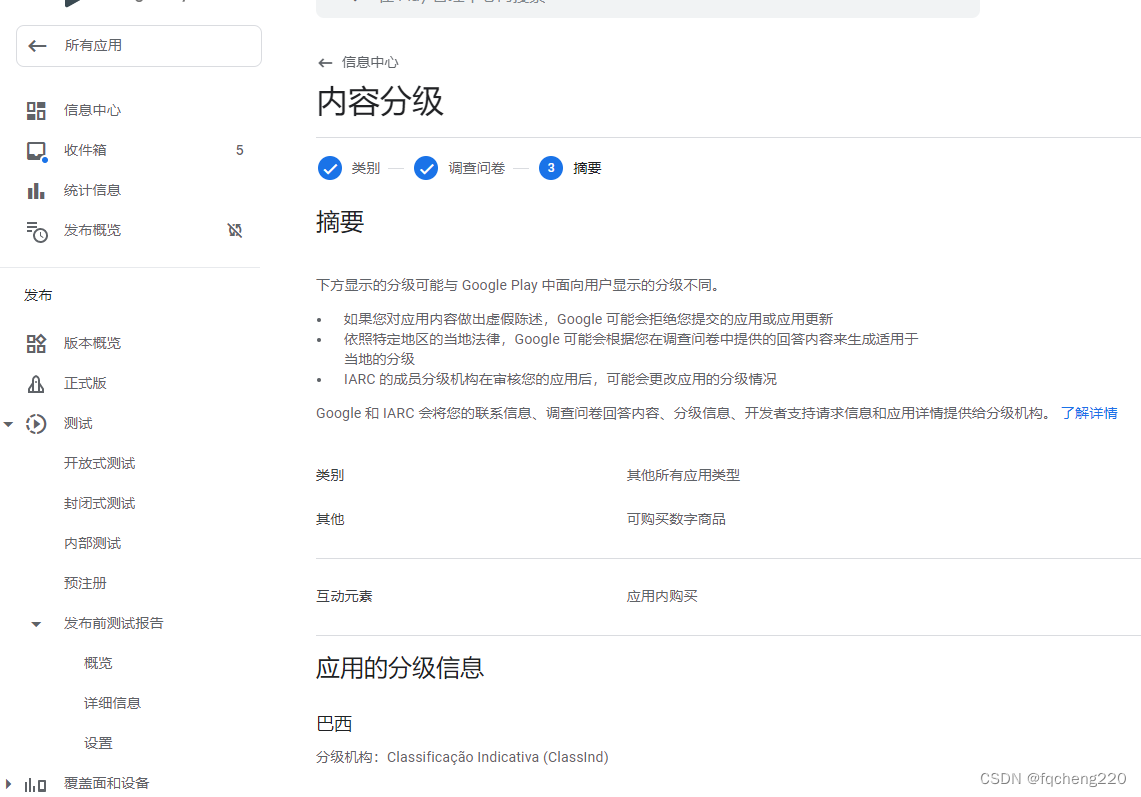Open the 预注册 page
The width and height of the screenshot is (1141, 797).
pos(85,583)
